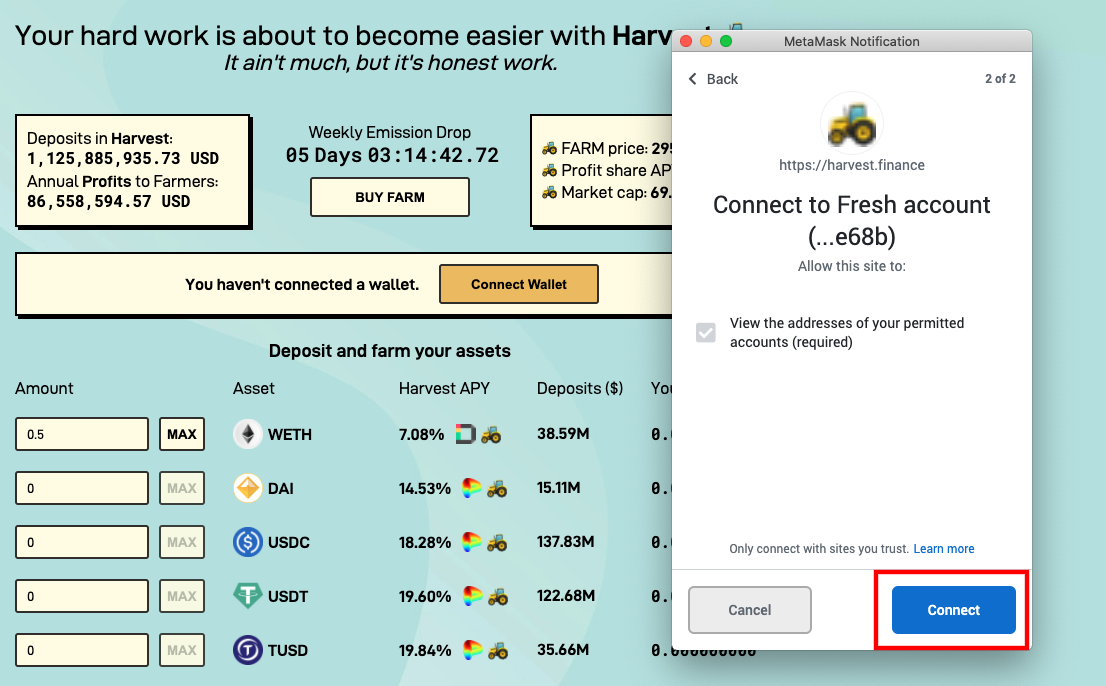Click the 7.08% WETH APY value
Screen dimensions: 1106x686
point(421,434)
